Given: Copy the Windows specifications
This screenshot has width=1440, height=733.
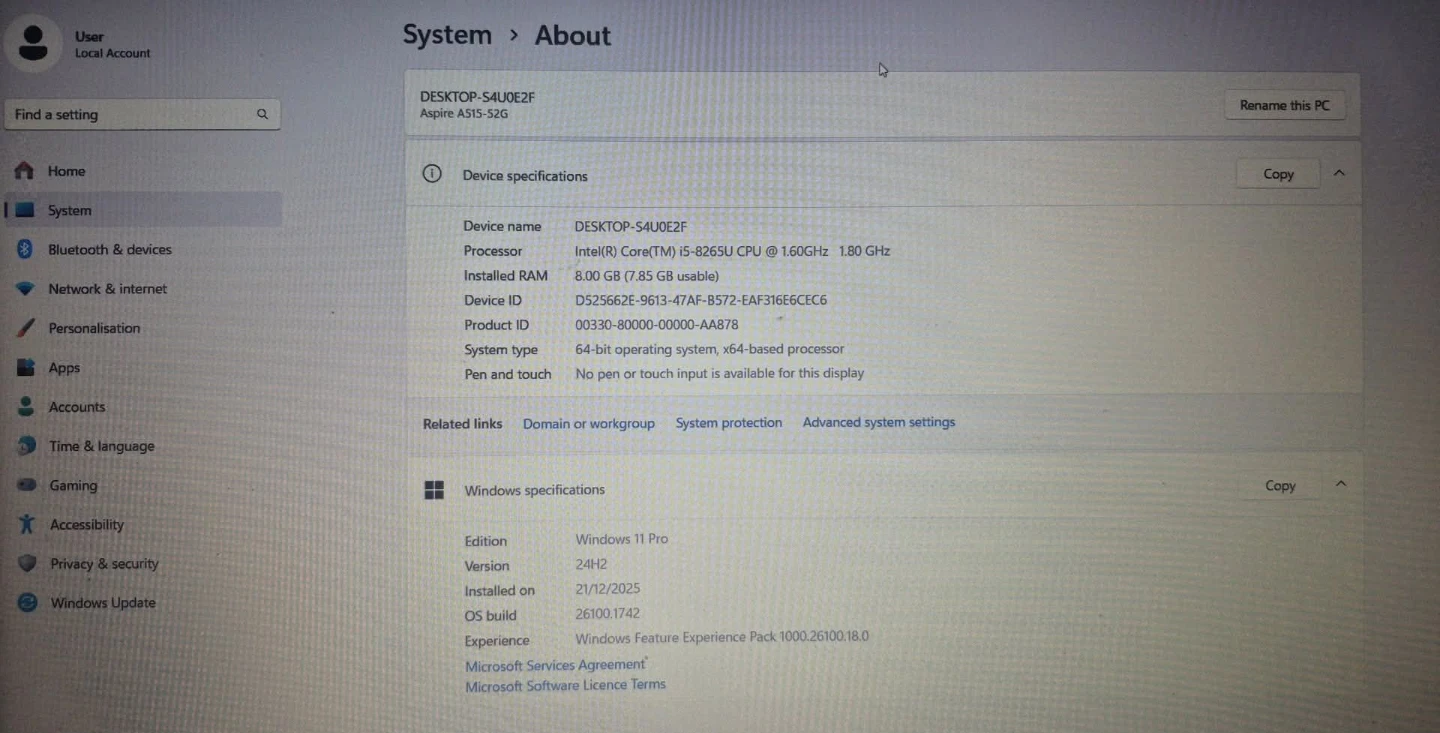Looking at the screenshot, I should click(1280, 486).
